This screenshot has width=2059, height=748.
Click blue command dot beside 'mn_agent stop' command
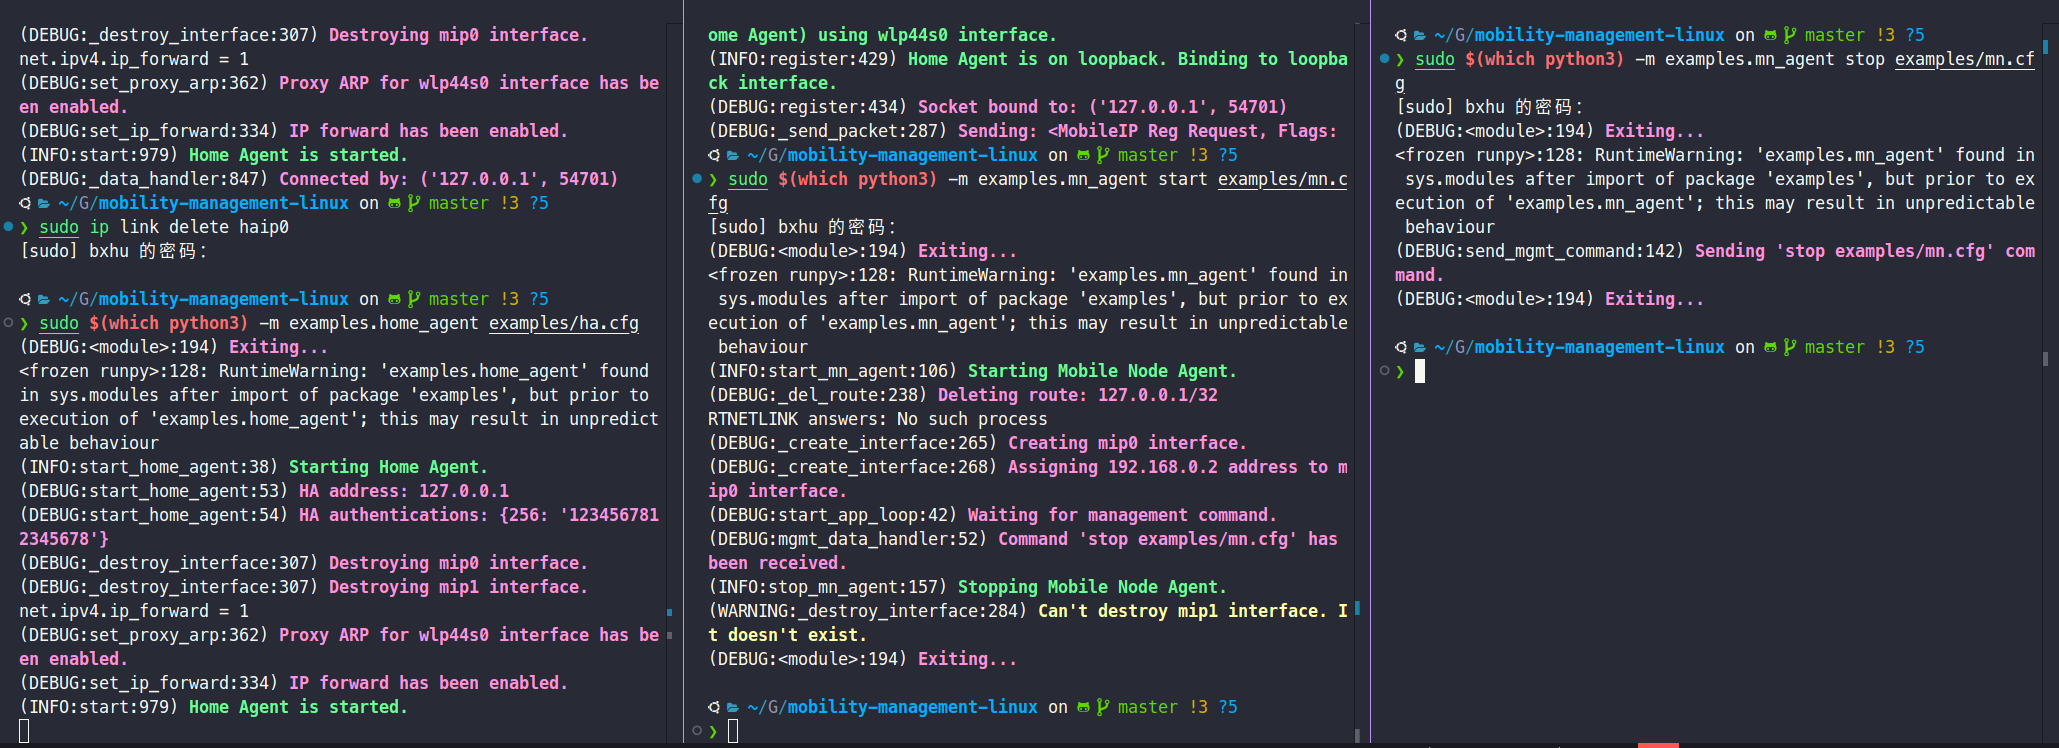coord(1384,59)
